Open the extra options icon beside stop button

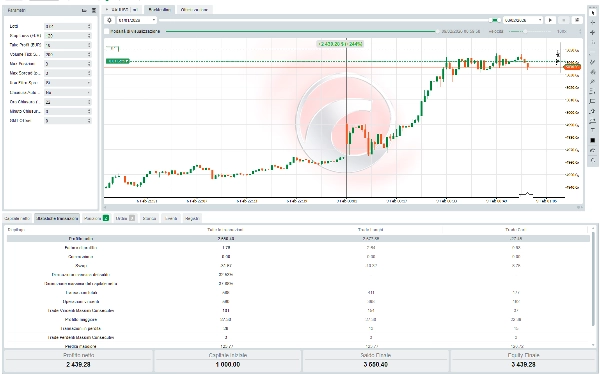point(577,20)
